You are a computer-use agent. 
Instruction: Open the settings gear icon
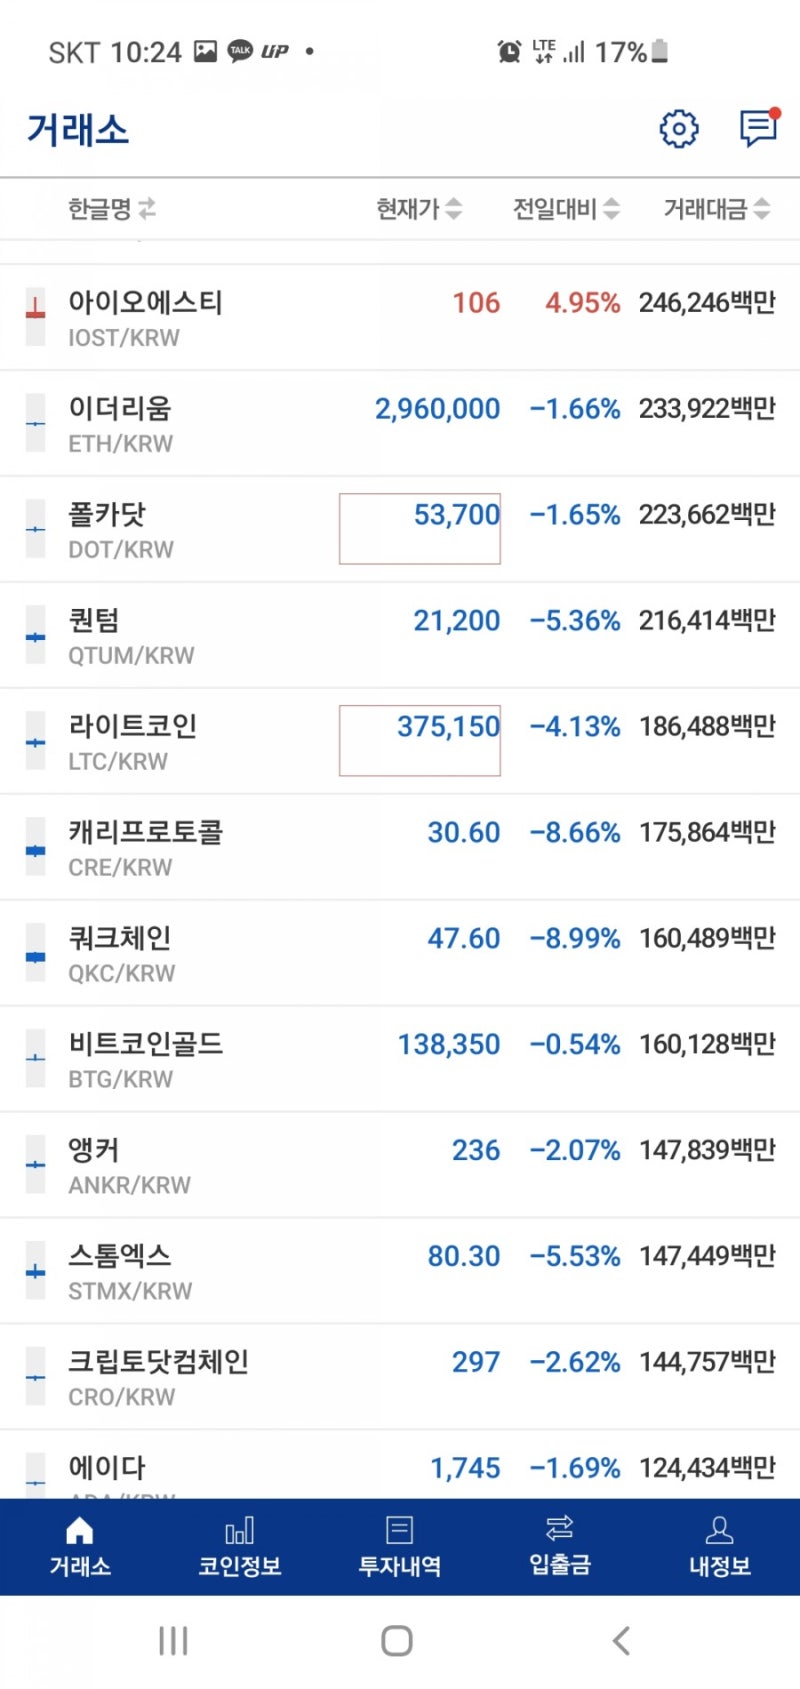[679, 128]
